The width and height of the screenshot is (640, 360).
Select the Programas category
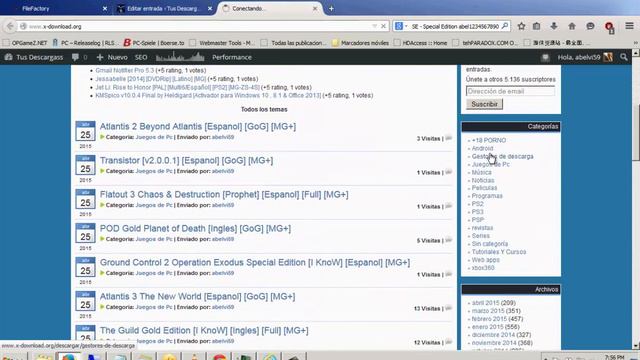pos(487,196)
